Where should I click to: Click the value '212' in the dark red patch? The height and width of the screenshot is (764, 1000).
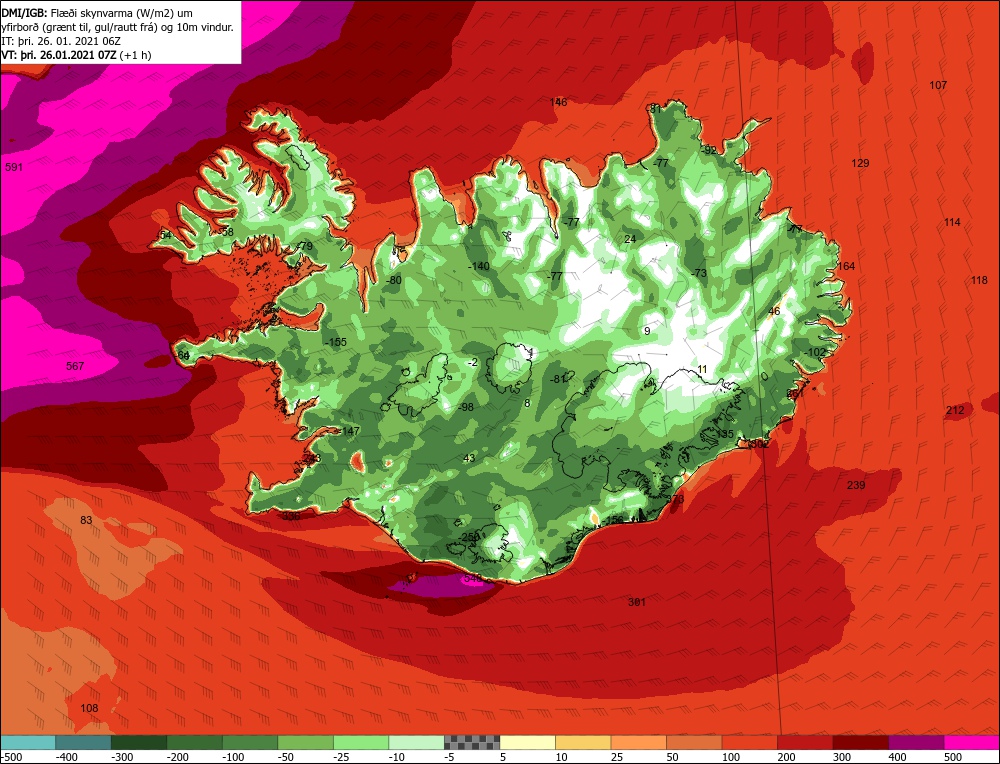[955, 410]
